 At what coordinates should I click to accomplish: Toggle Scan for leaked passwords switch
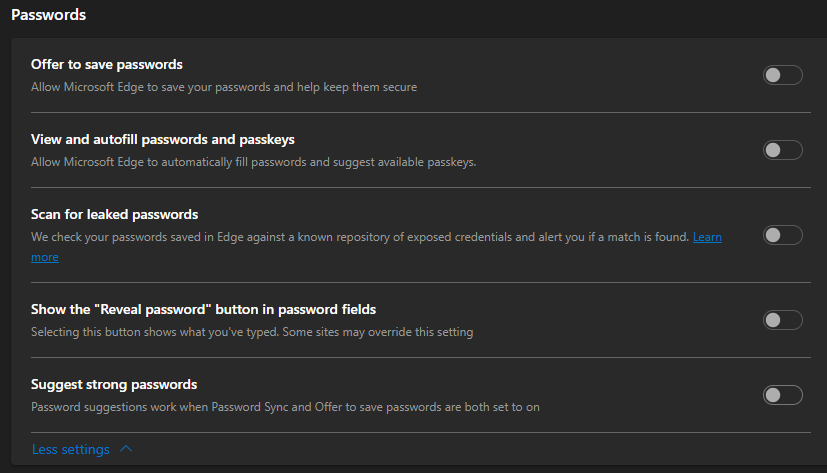(x=783, y=235)
